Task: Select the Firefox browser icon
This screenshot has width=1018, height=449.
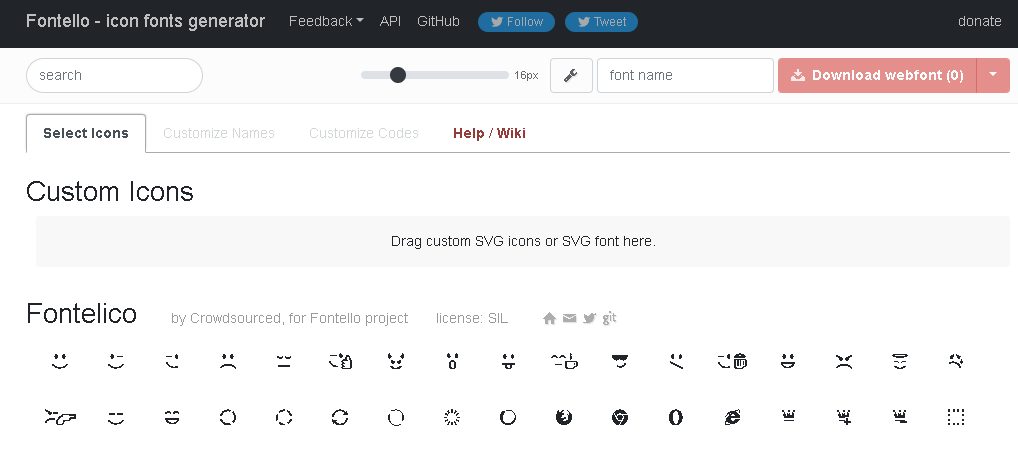Action: click(564, 417)
